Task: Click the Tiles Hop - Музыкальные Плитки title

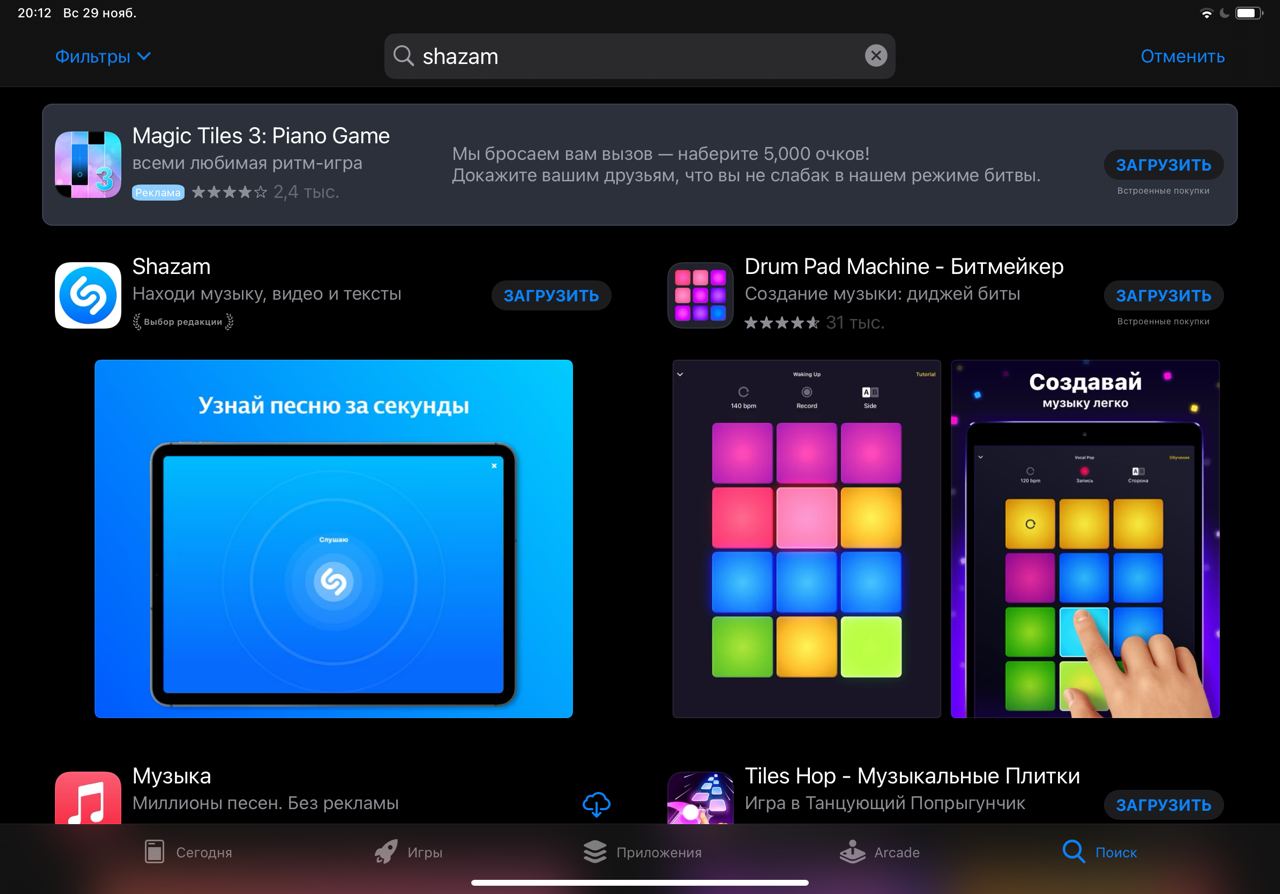Action: [912, 776]
